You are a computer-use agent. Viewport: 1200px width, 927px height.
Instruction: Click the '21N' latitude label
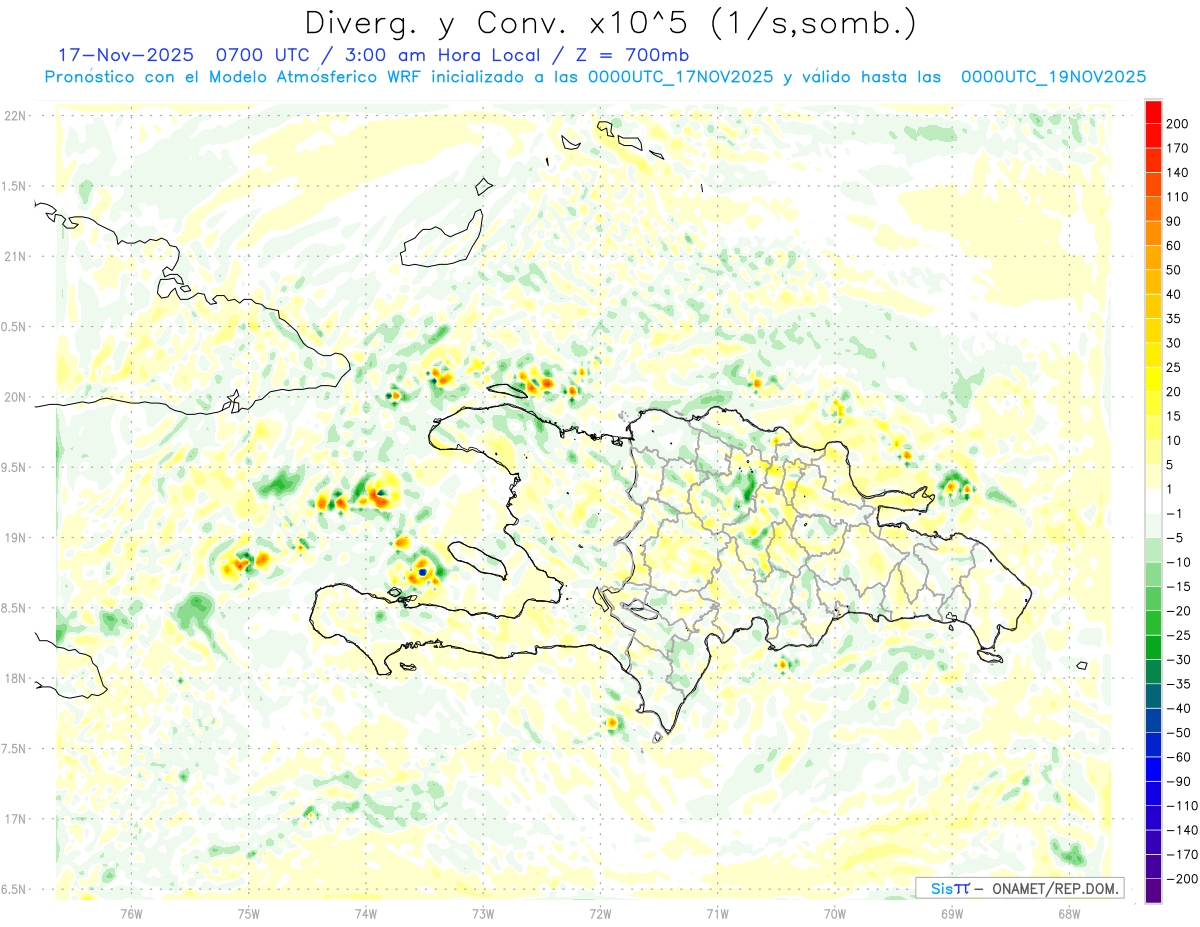click(x=15, y=256)
